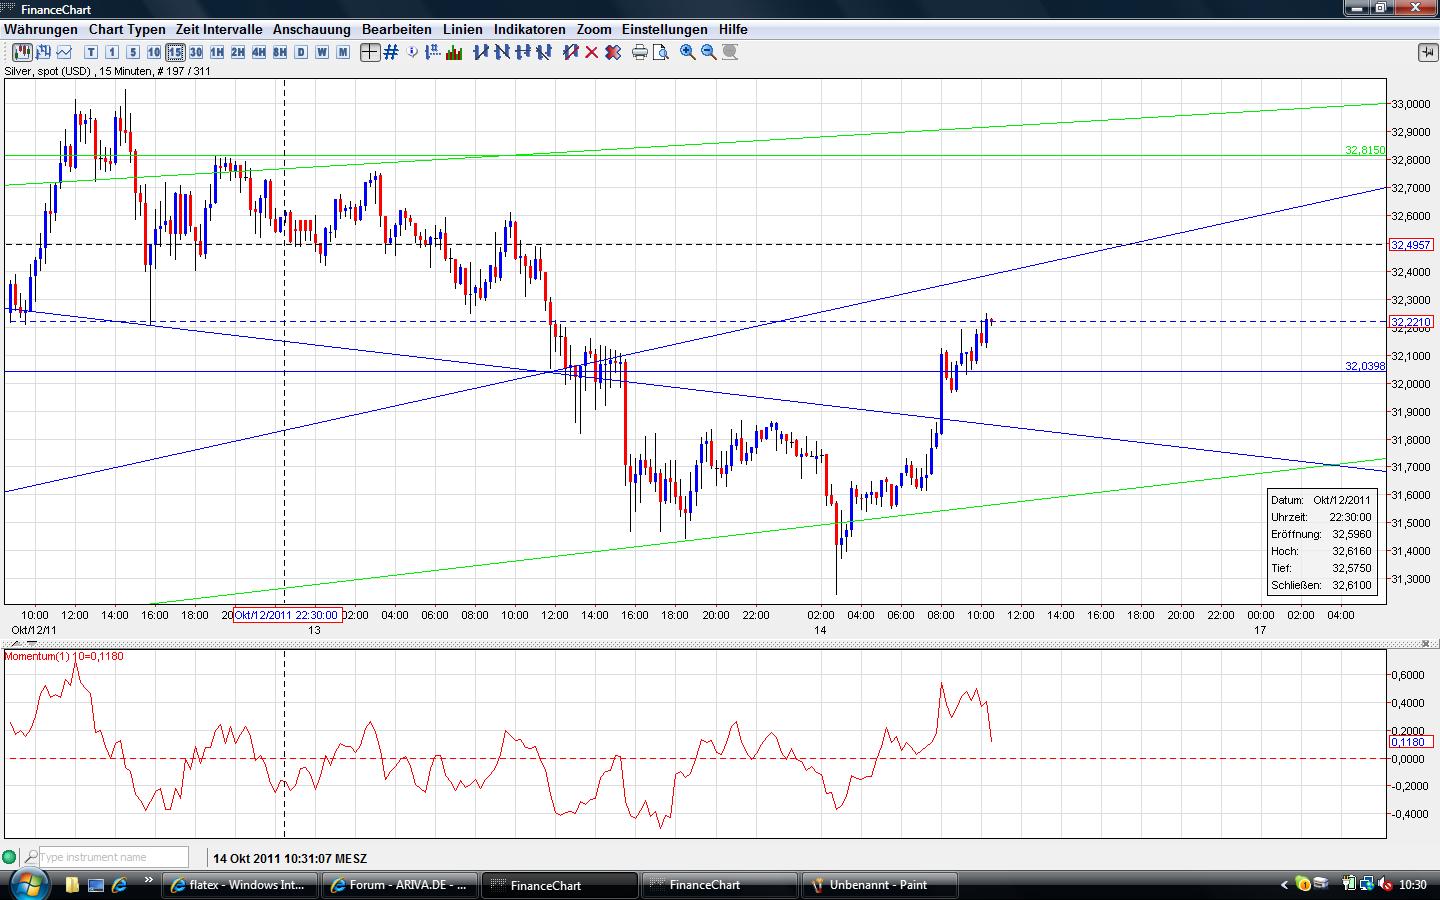Select the bar chart type icon
Screen dimensions: 1440x900
point(44,52)
